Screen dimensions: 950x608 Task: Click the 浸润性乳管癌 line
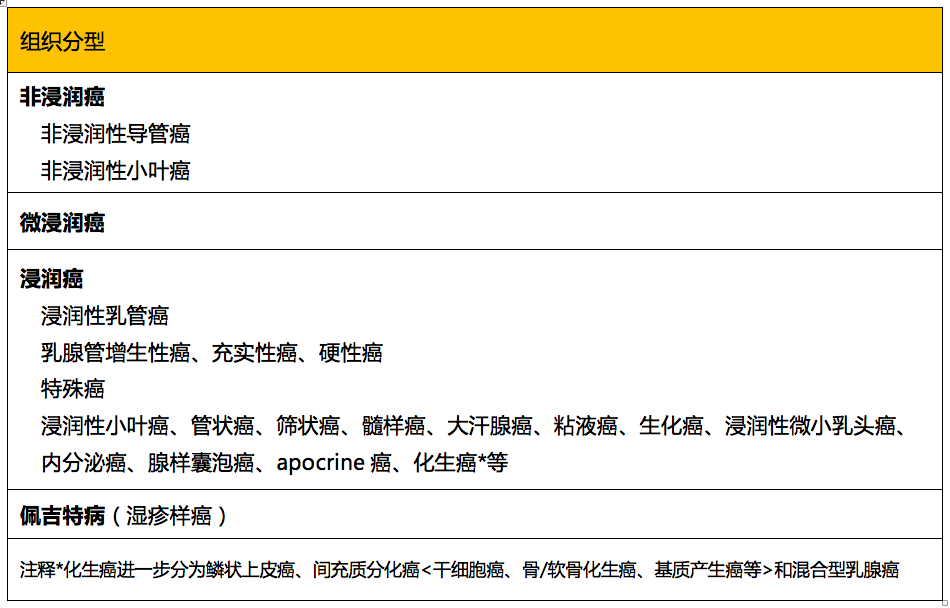point(105,316)
